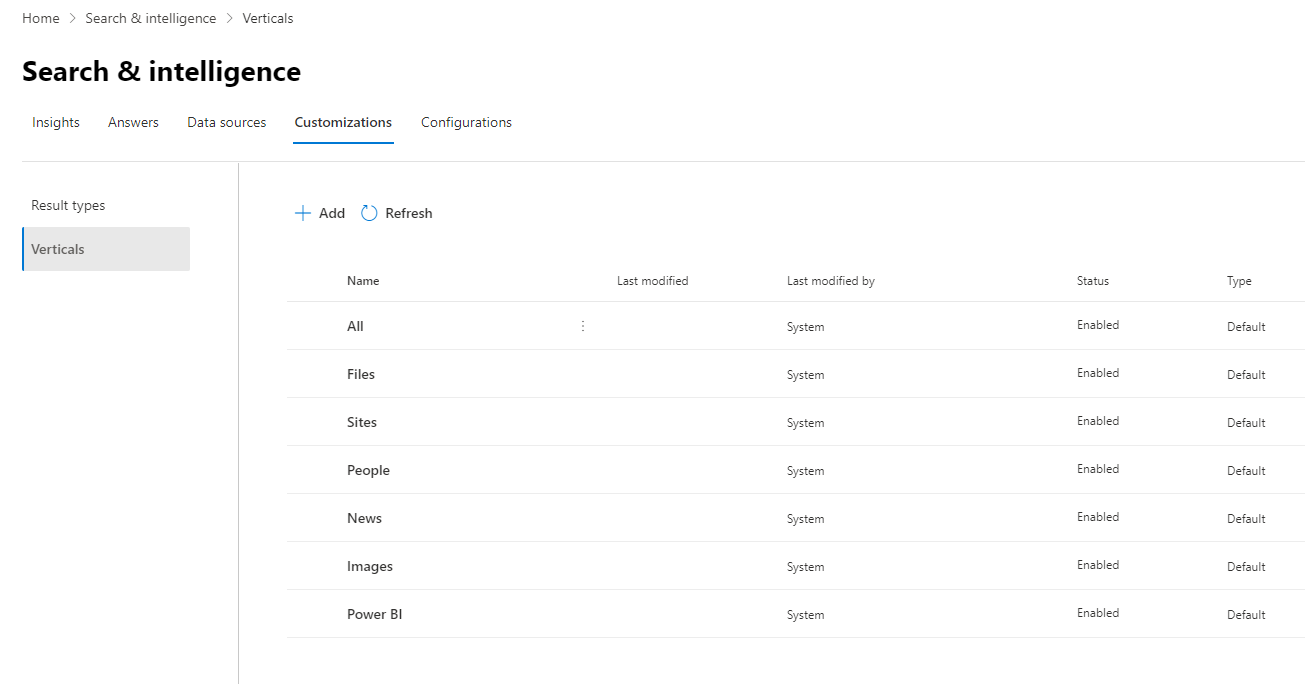Screen dimensions: 1305x684
Task: Open the Images vertical
Action: tap(369, 566)
